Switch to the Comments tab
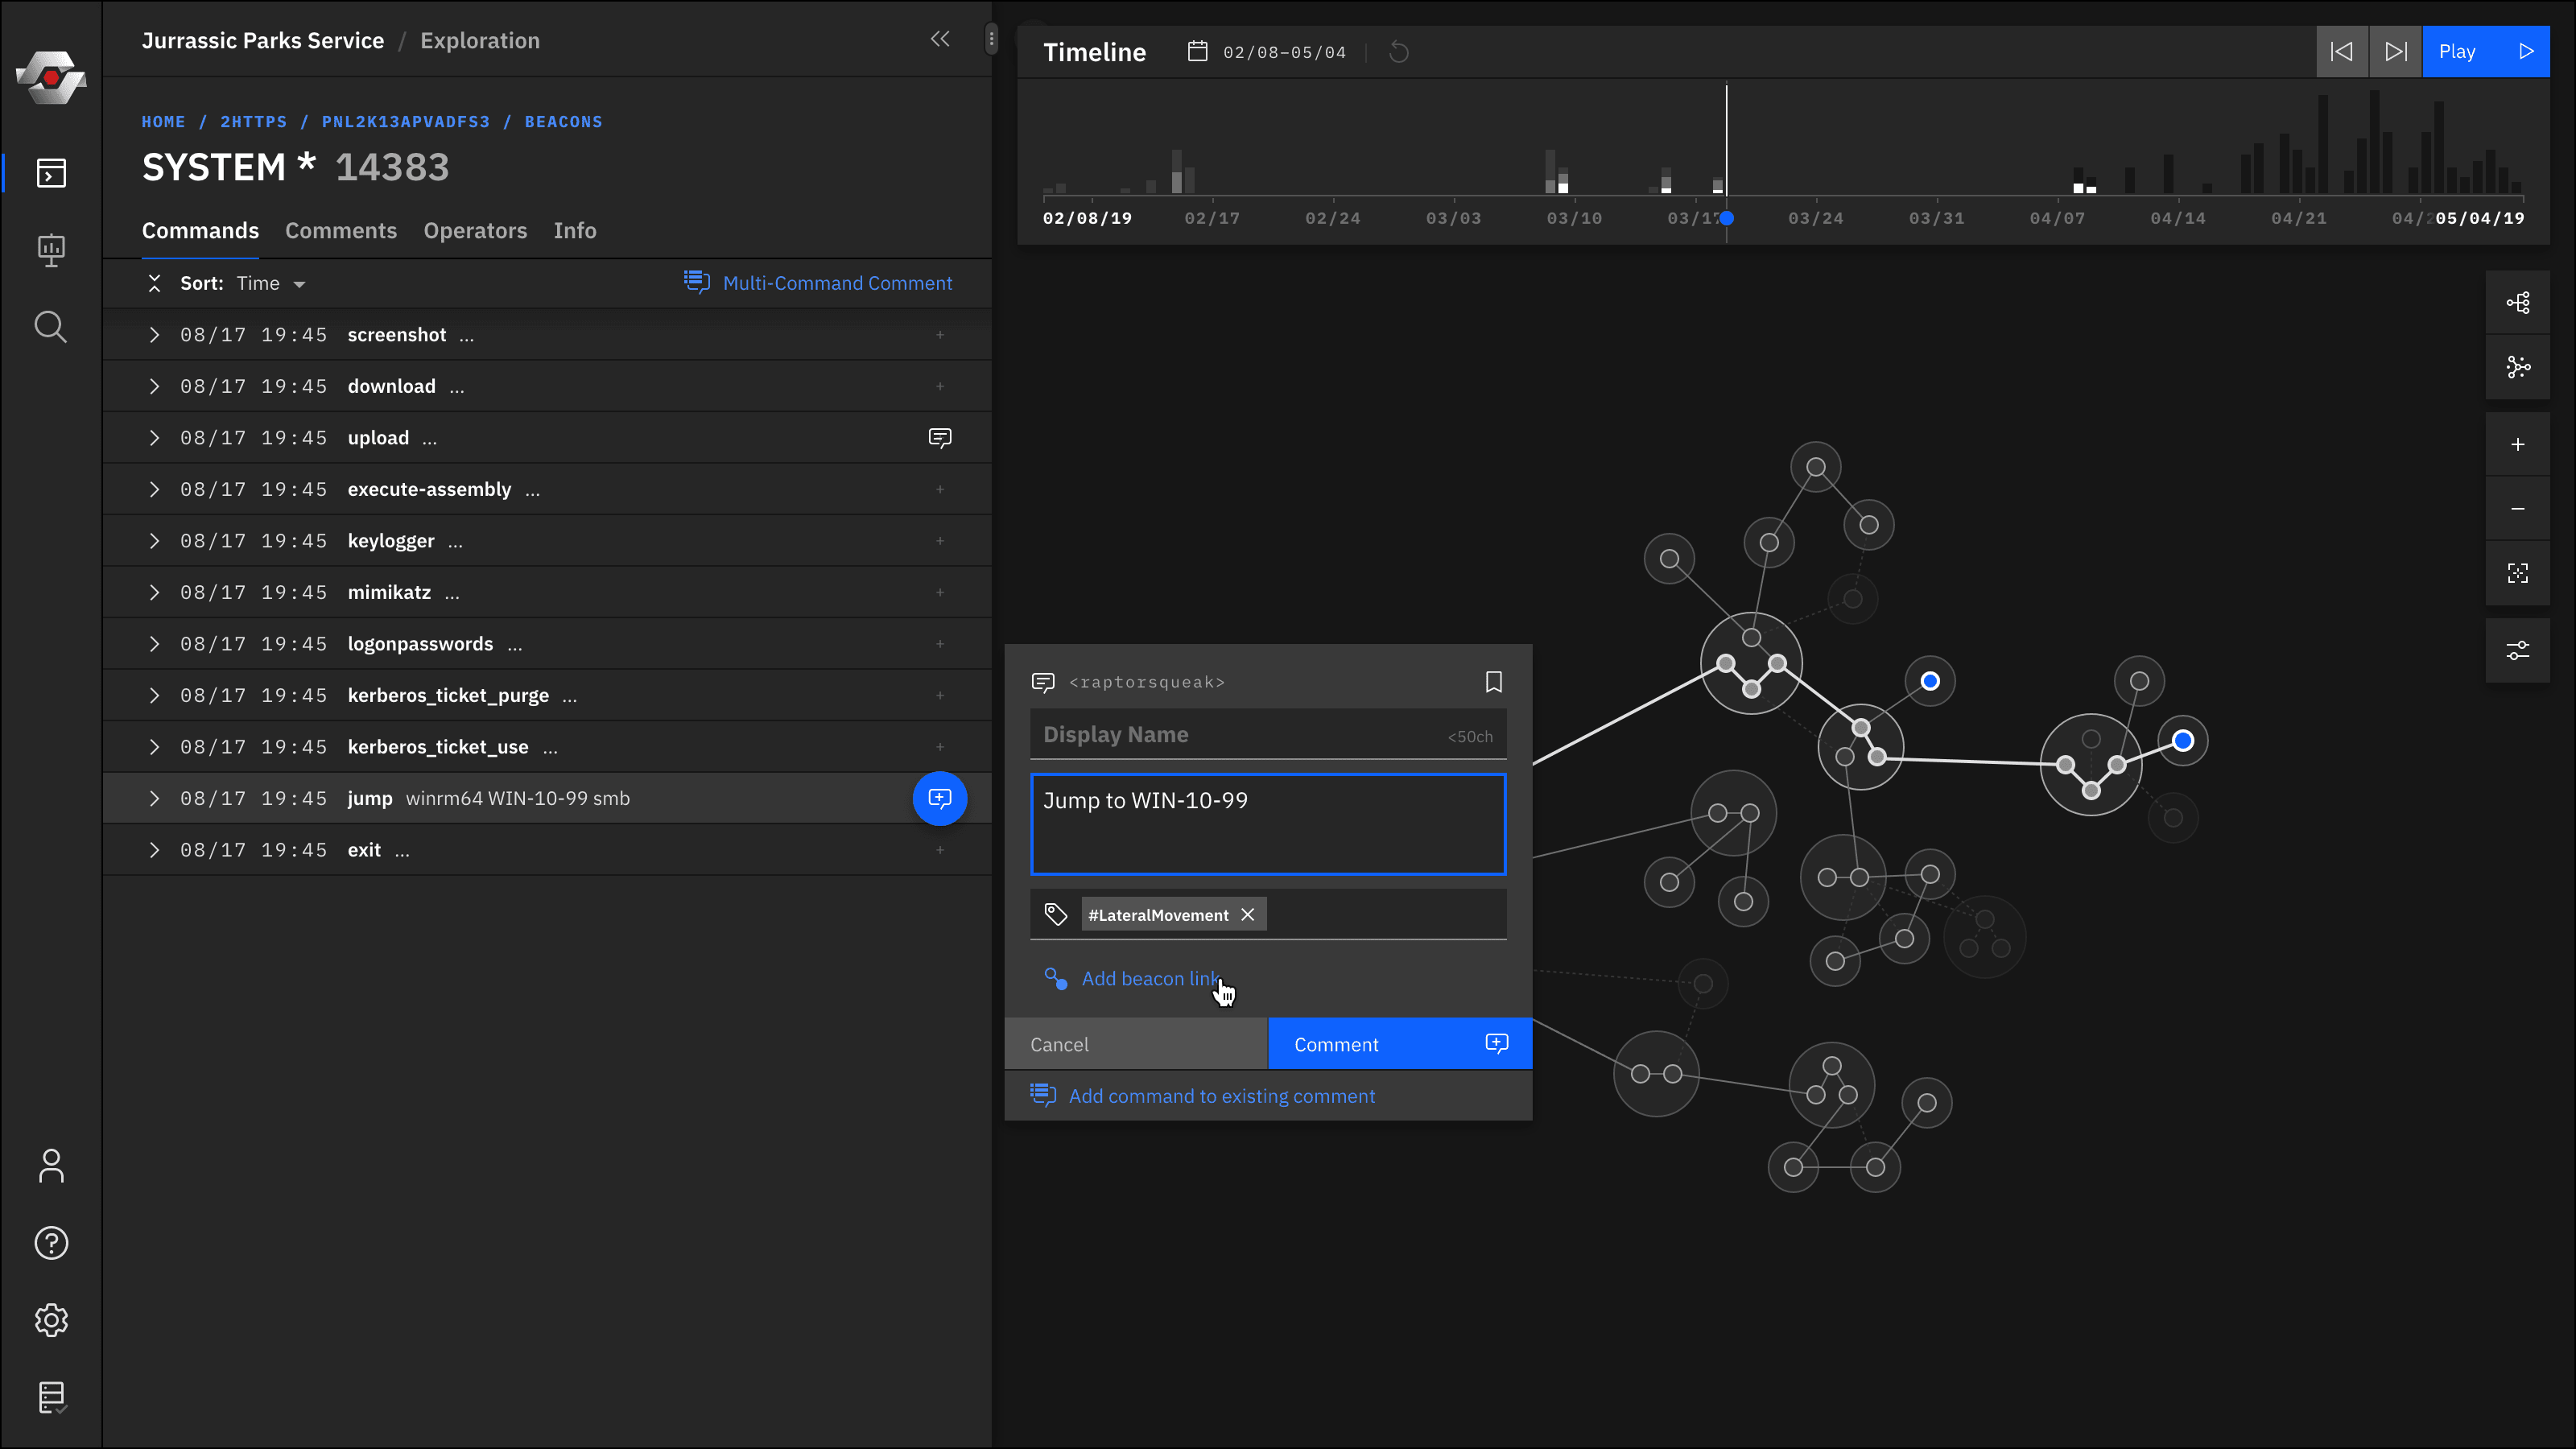This screenshot has width=2576, height=1449. tap(341, 229)
